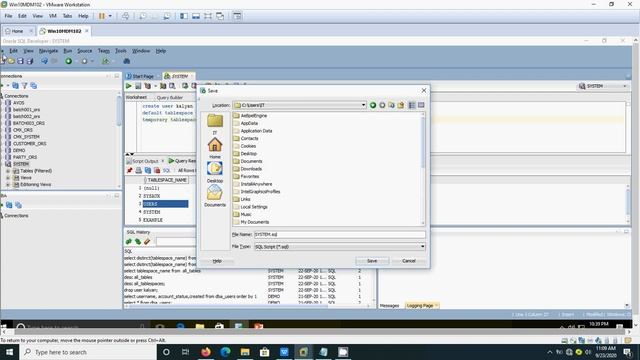This screenshot has height=360, width=640.
Task: Open the Tools menu in SQL Developer
Action: tap(120, 51)
